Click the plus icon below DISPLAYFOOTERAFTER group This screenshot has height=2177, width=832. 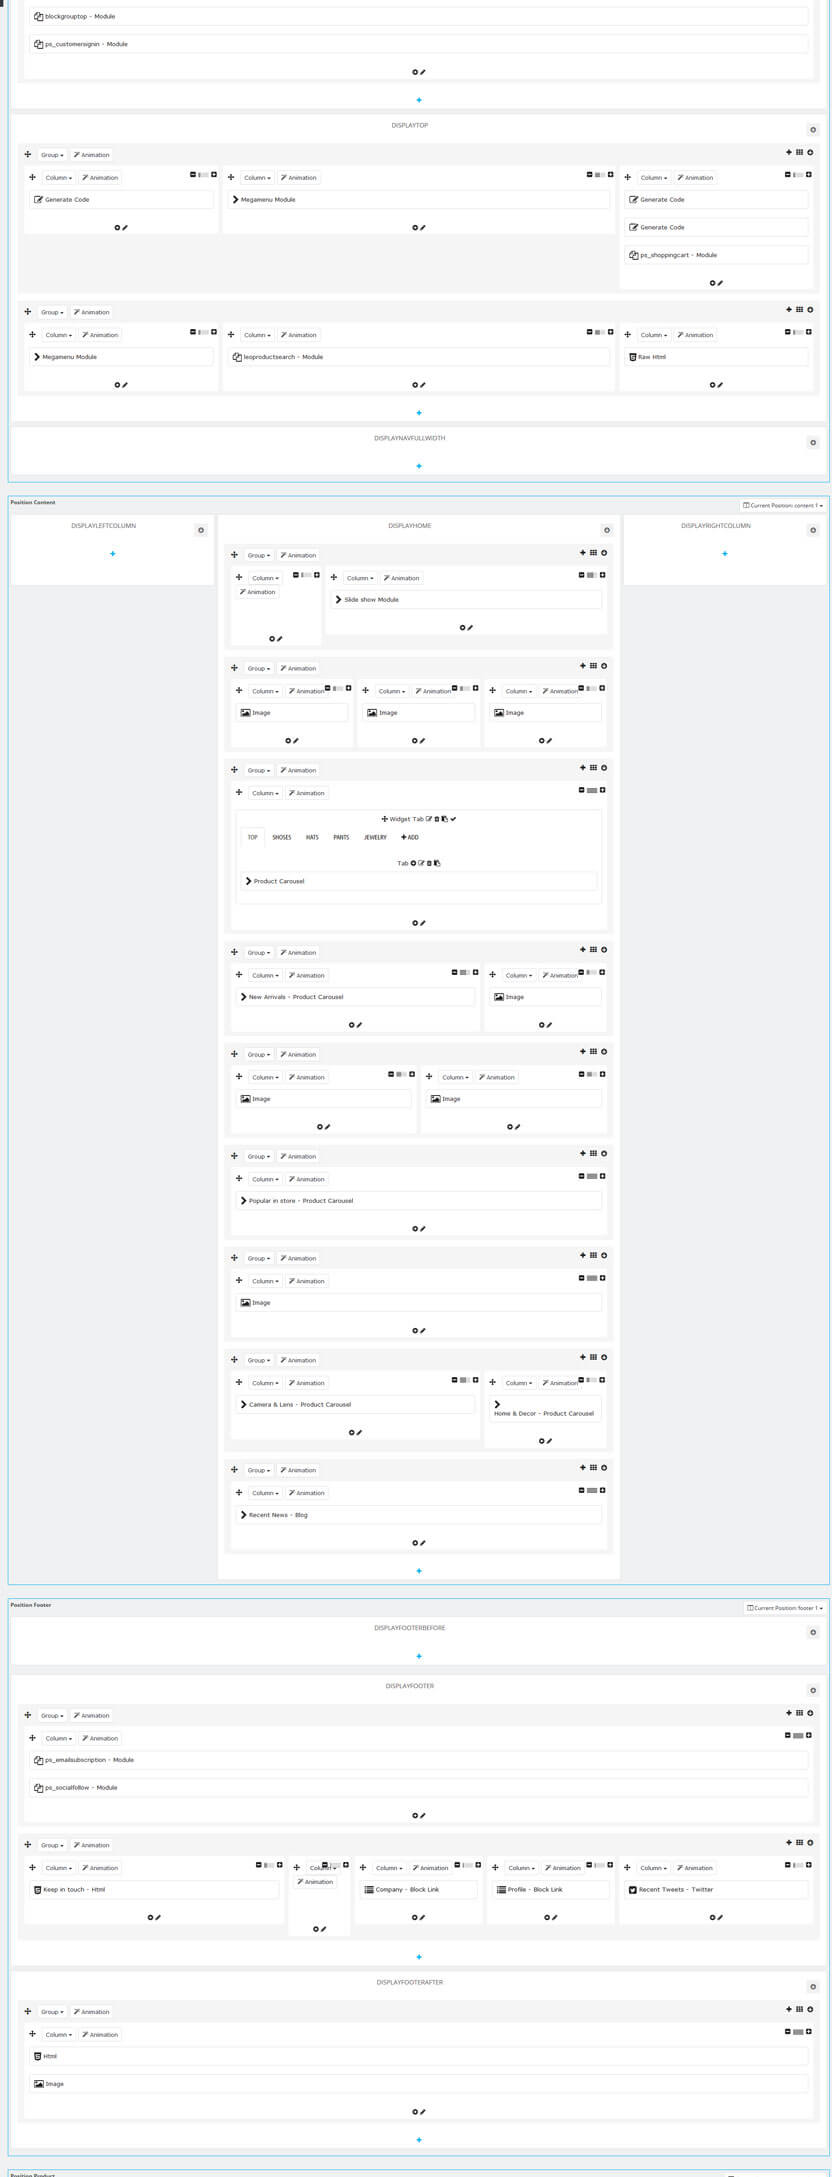point(419,2140)
